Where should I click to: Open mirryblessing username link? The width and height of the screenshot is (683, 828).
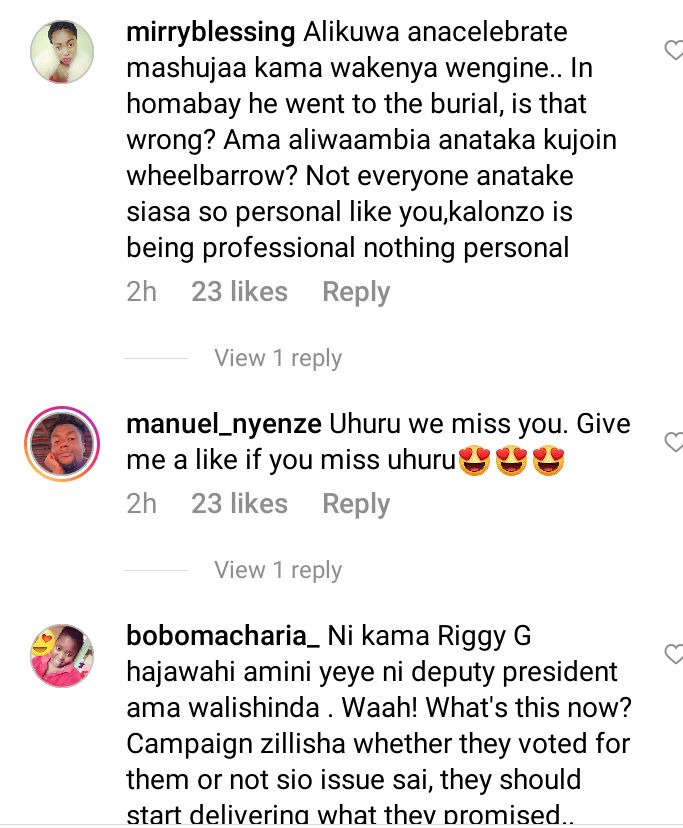(211, 33)
